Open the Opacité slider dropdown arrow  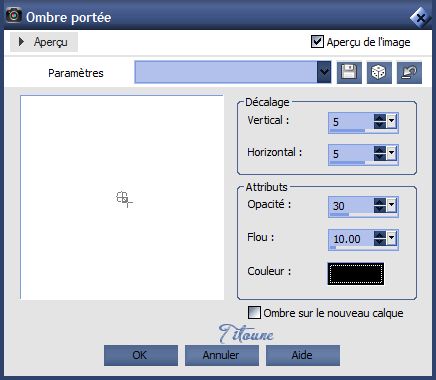coord(391,205)
